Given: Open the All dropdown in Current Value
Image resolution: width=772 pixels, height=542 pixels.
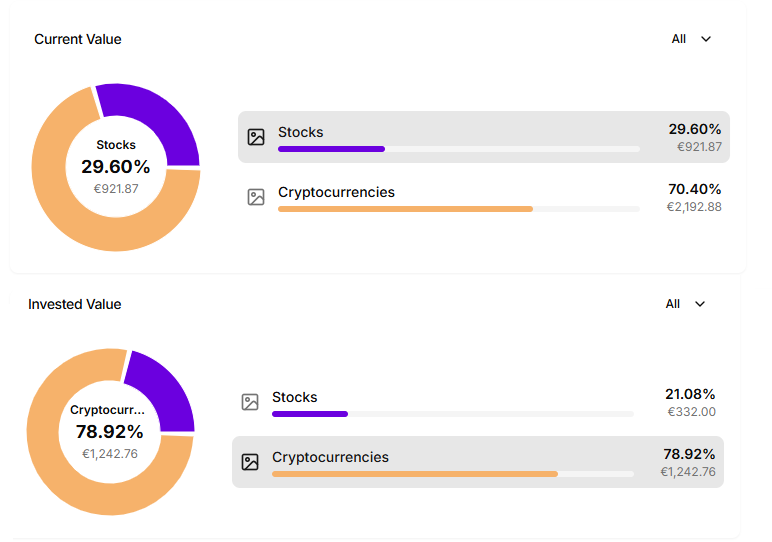Looking at the screenshot, I should coord(692,39).
